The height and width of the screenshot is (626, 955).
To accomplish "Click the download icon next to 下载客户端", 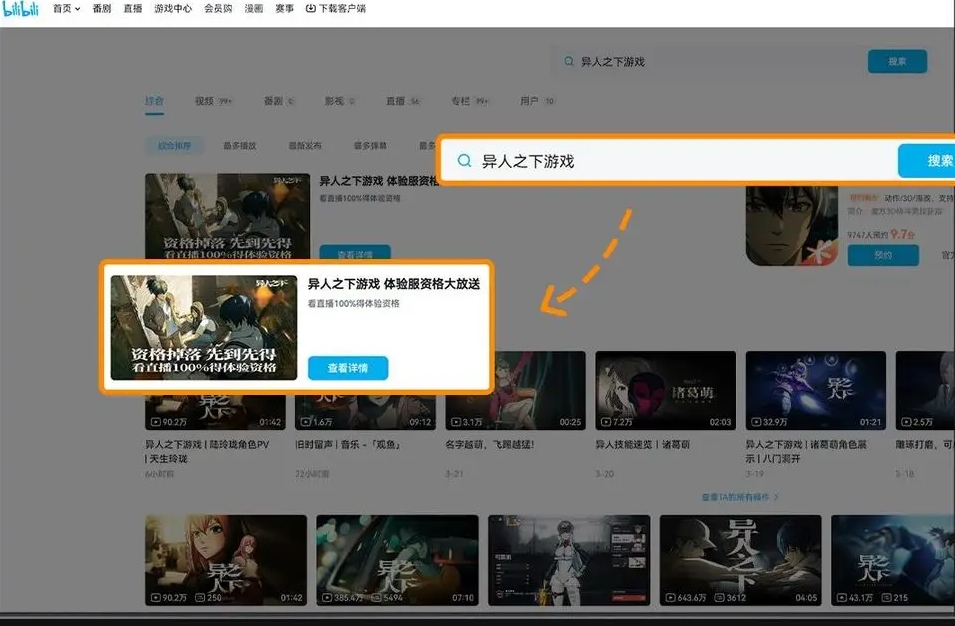I will point(310,9).
